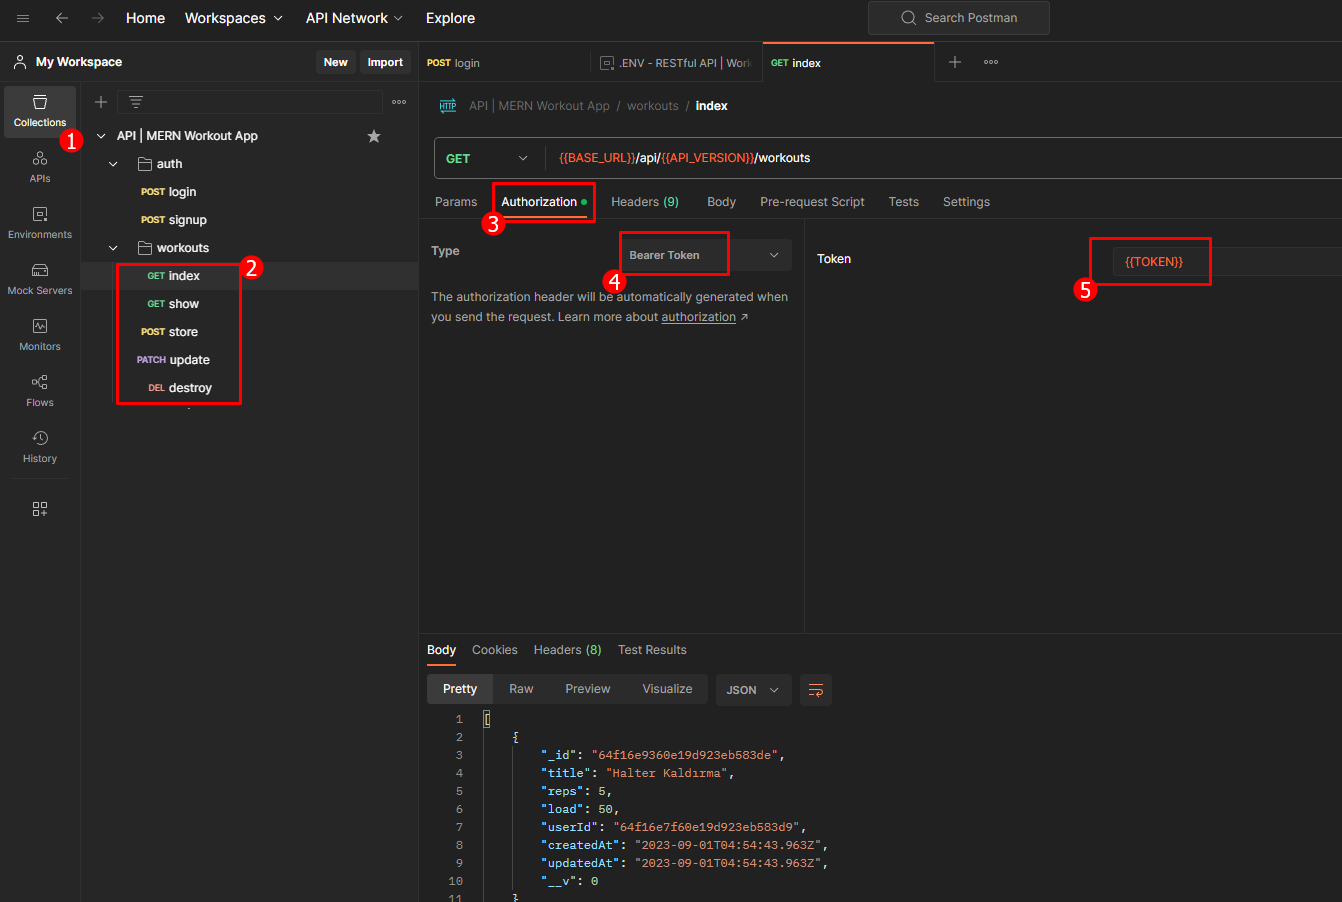The image size is (1342, 902).
Task: Open the Tests tab
Action: click(903, 202)
